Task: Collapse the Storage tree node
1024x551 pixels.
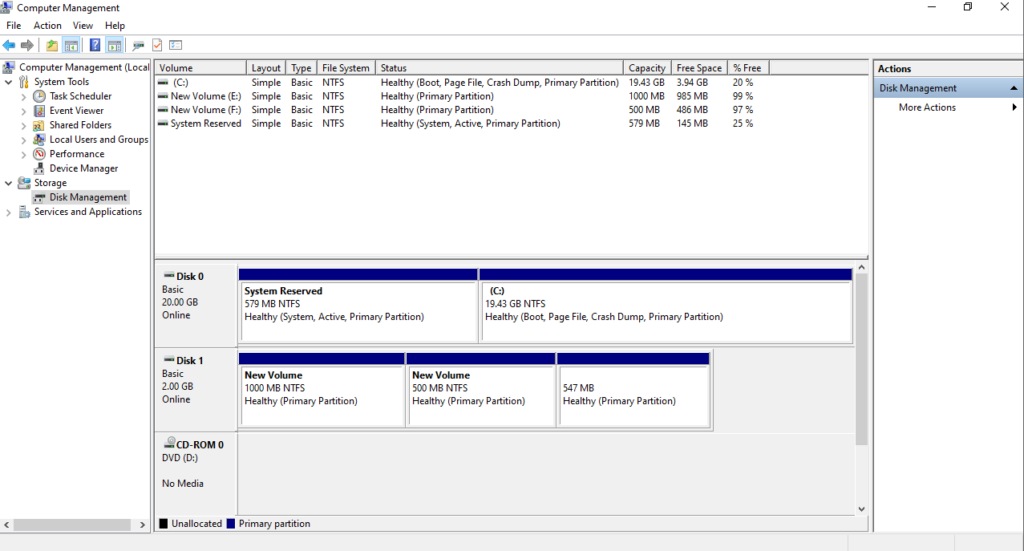Action: pos(8,183)
